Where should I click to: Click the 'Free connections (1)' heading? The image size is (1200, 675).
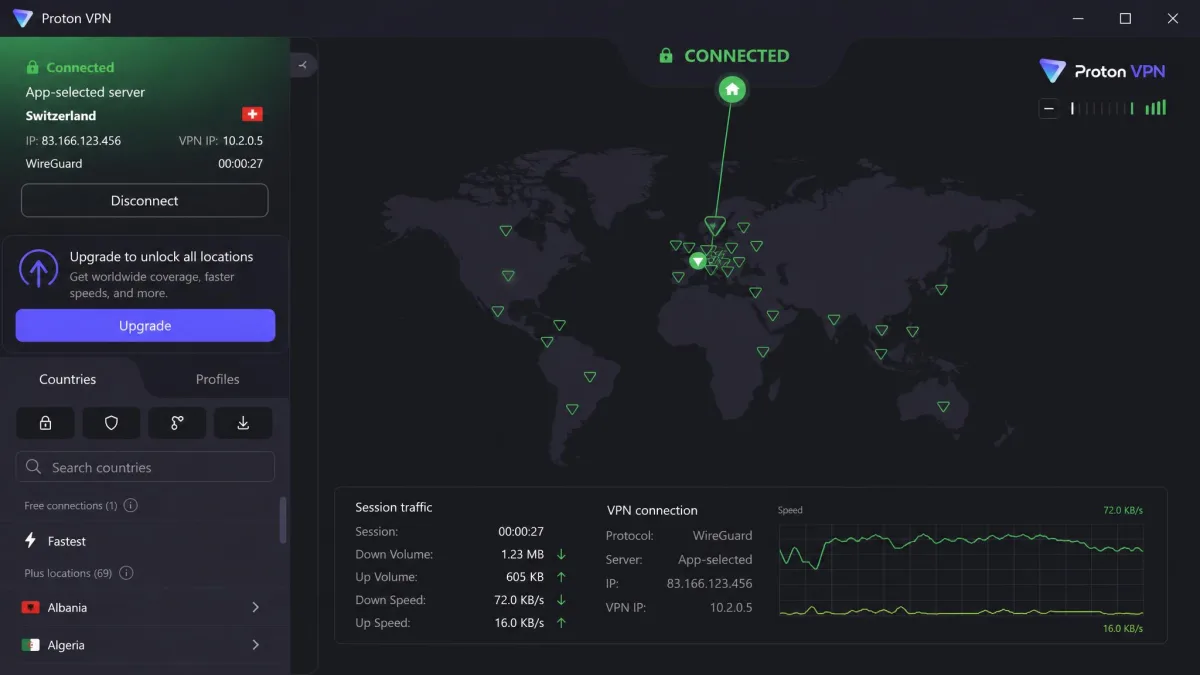(x=71, y=505)
